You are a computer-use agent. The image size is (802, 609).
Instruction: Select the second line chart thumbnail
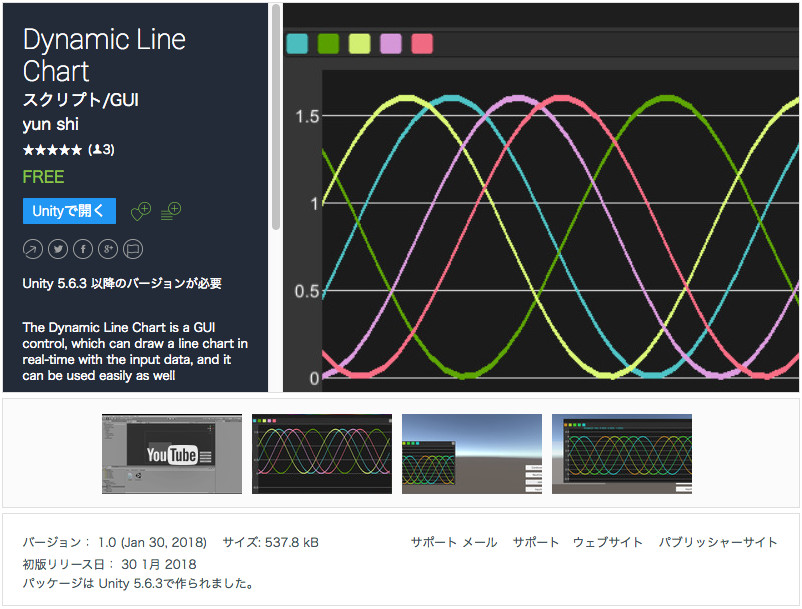(x=322, y=454)
